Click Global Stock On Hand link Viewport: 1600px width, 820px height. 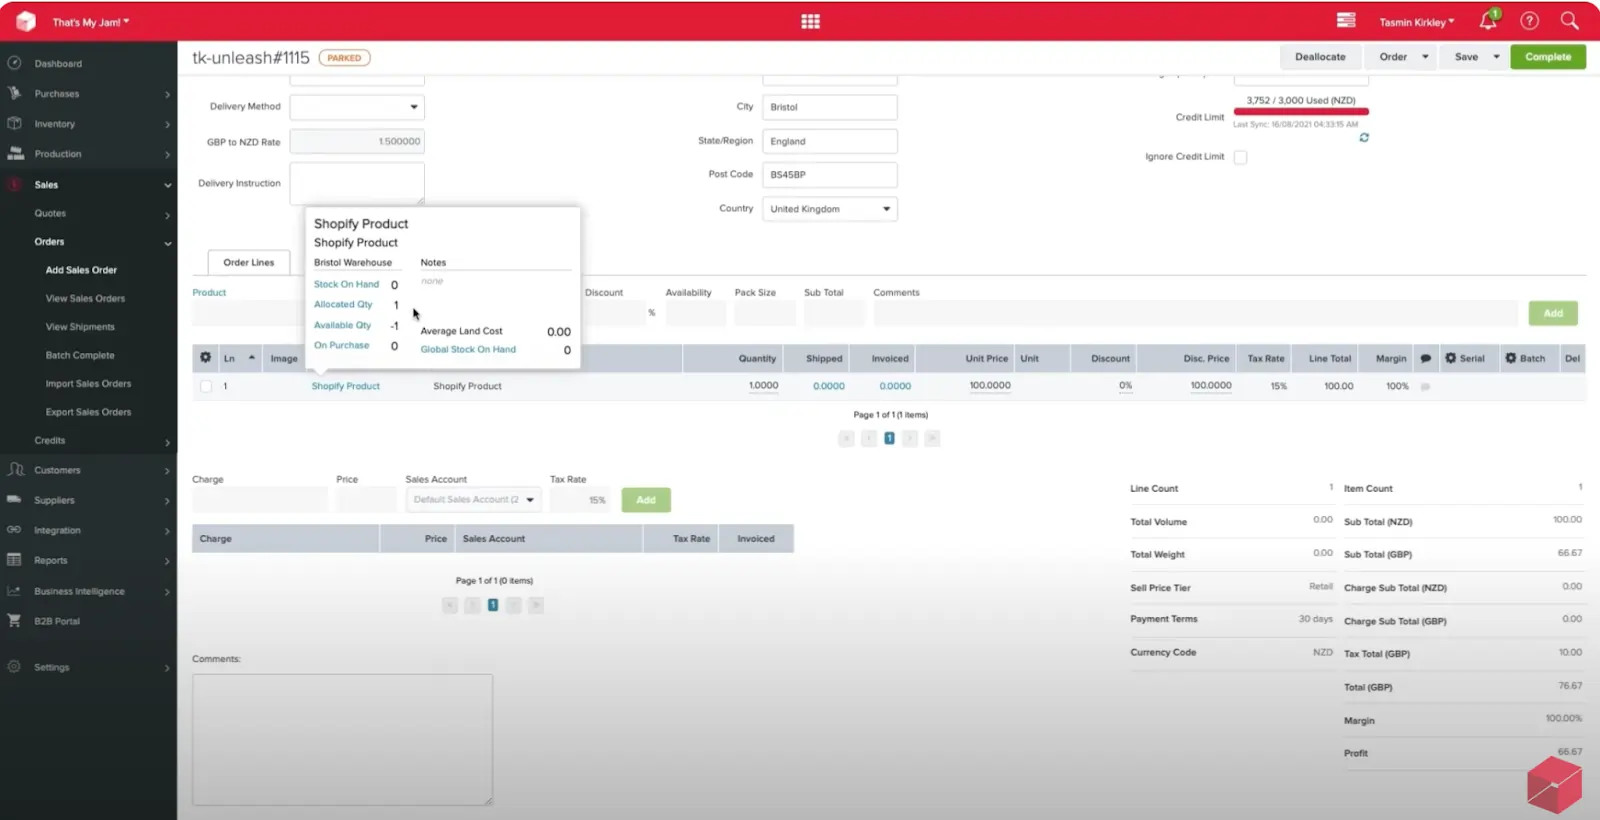(468, 349)
